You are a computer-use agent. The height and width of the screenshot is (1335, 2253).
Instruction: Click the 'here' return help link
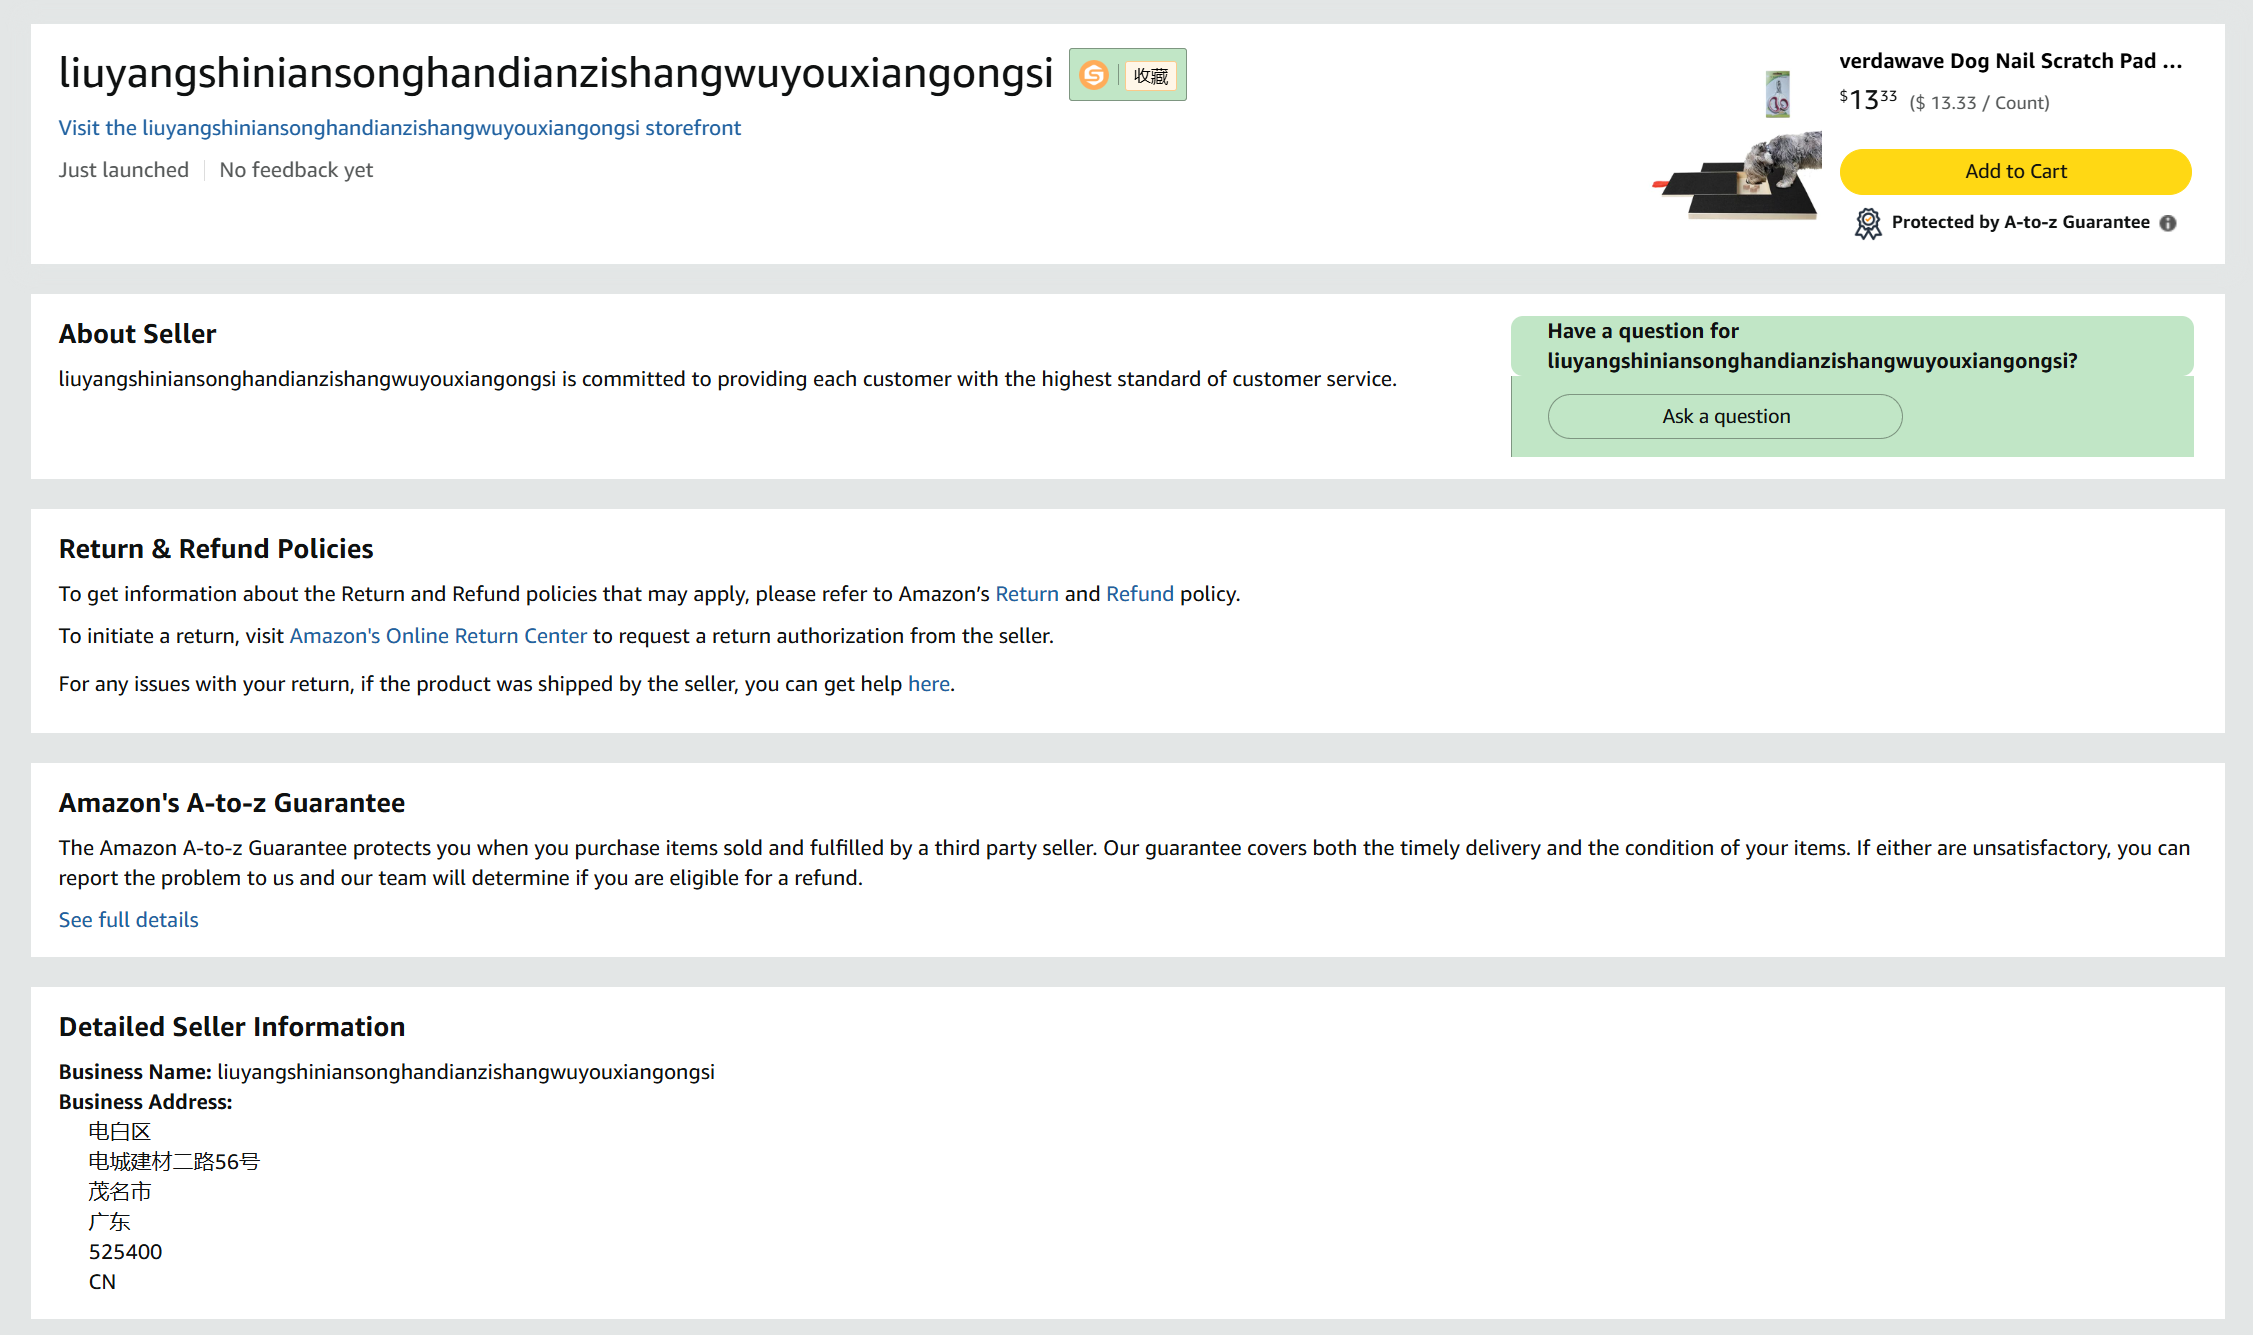[928, 684]
